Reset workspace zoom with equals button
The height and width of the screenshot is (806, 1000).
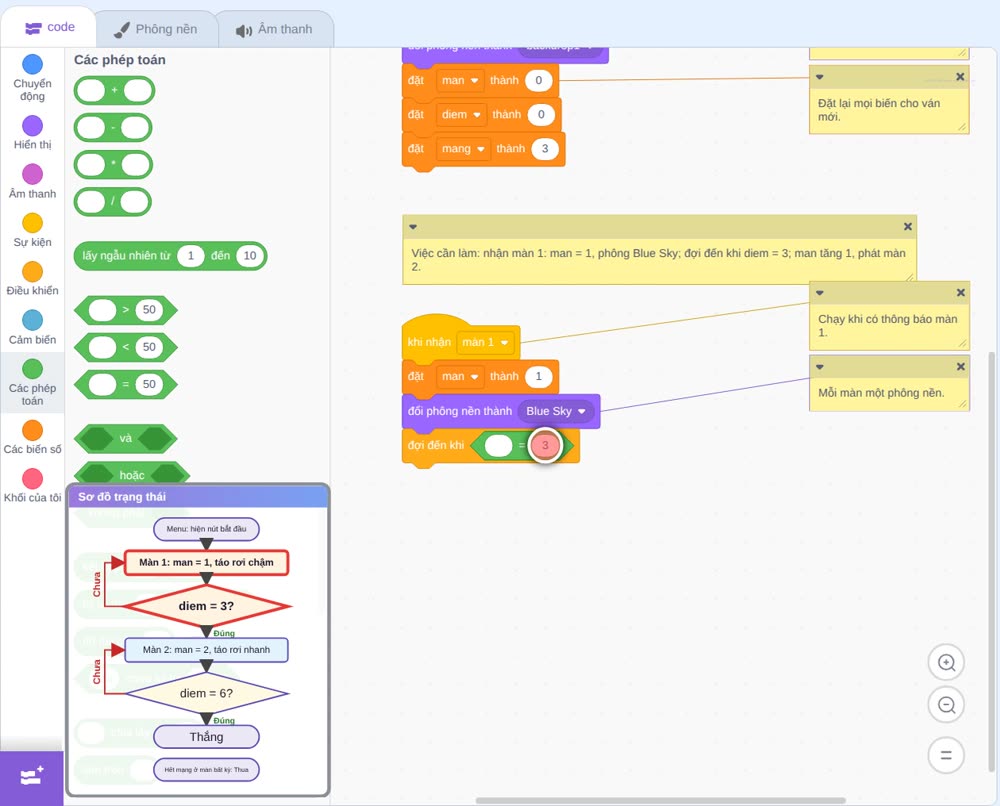pos(946,755)
